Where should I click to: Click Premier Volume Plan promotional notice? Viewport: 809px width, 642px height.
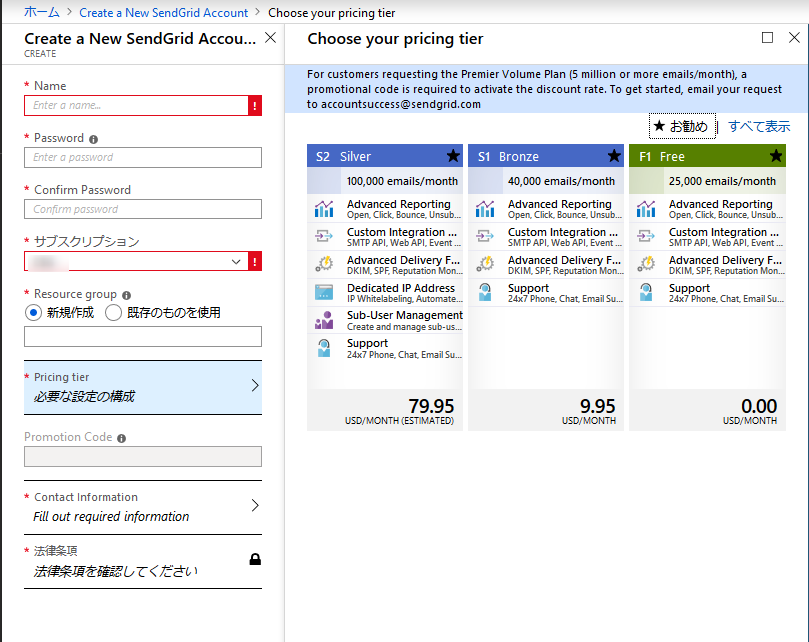coord(546,89)
